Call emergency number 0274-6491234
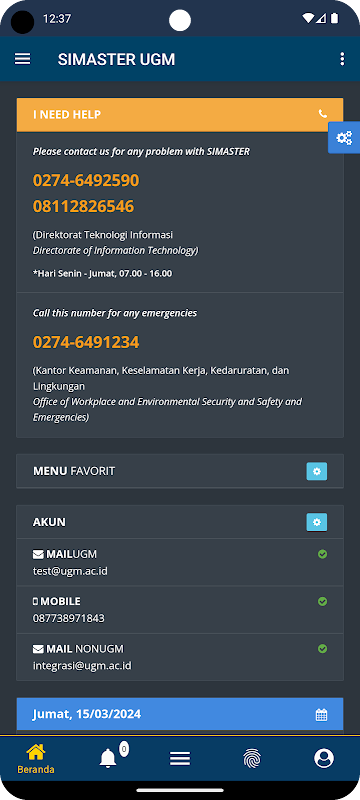The image size is (360, 800). (x=86, y=342)
